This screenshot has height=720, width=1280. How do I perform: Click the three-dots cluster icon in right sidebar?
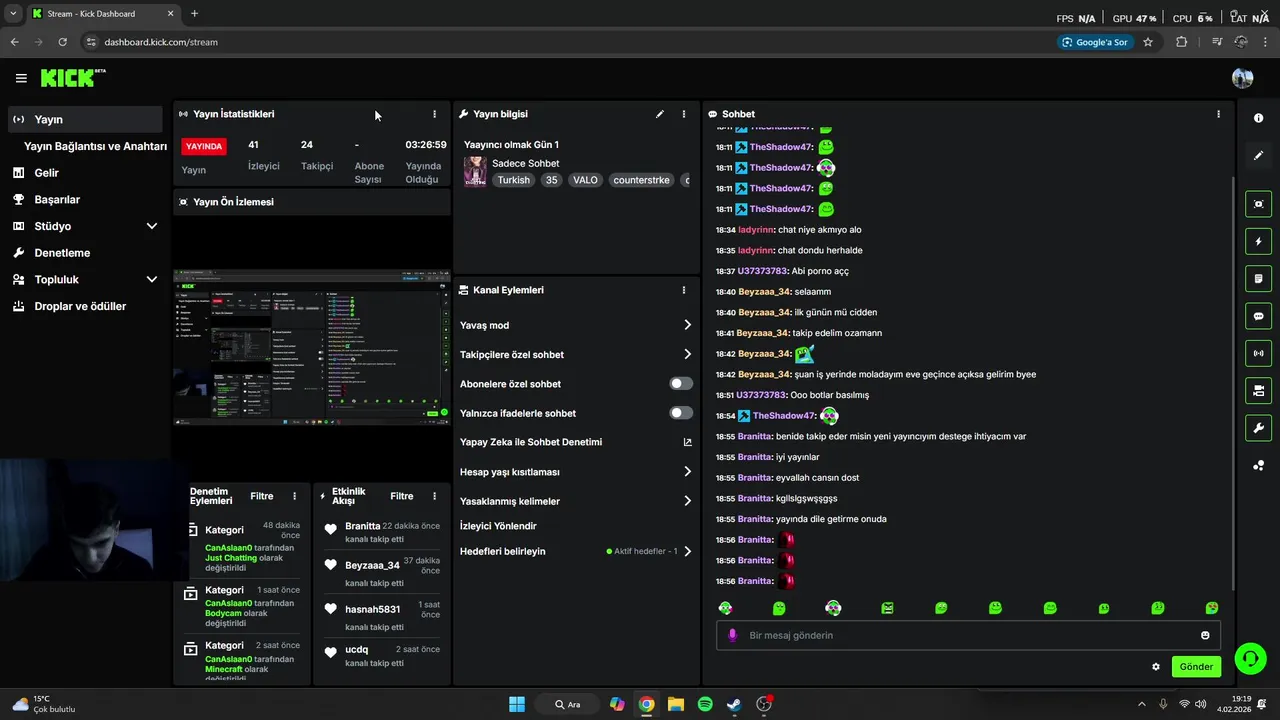click(x=1258, y=465)
